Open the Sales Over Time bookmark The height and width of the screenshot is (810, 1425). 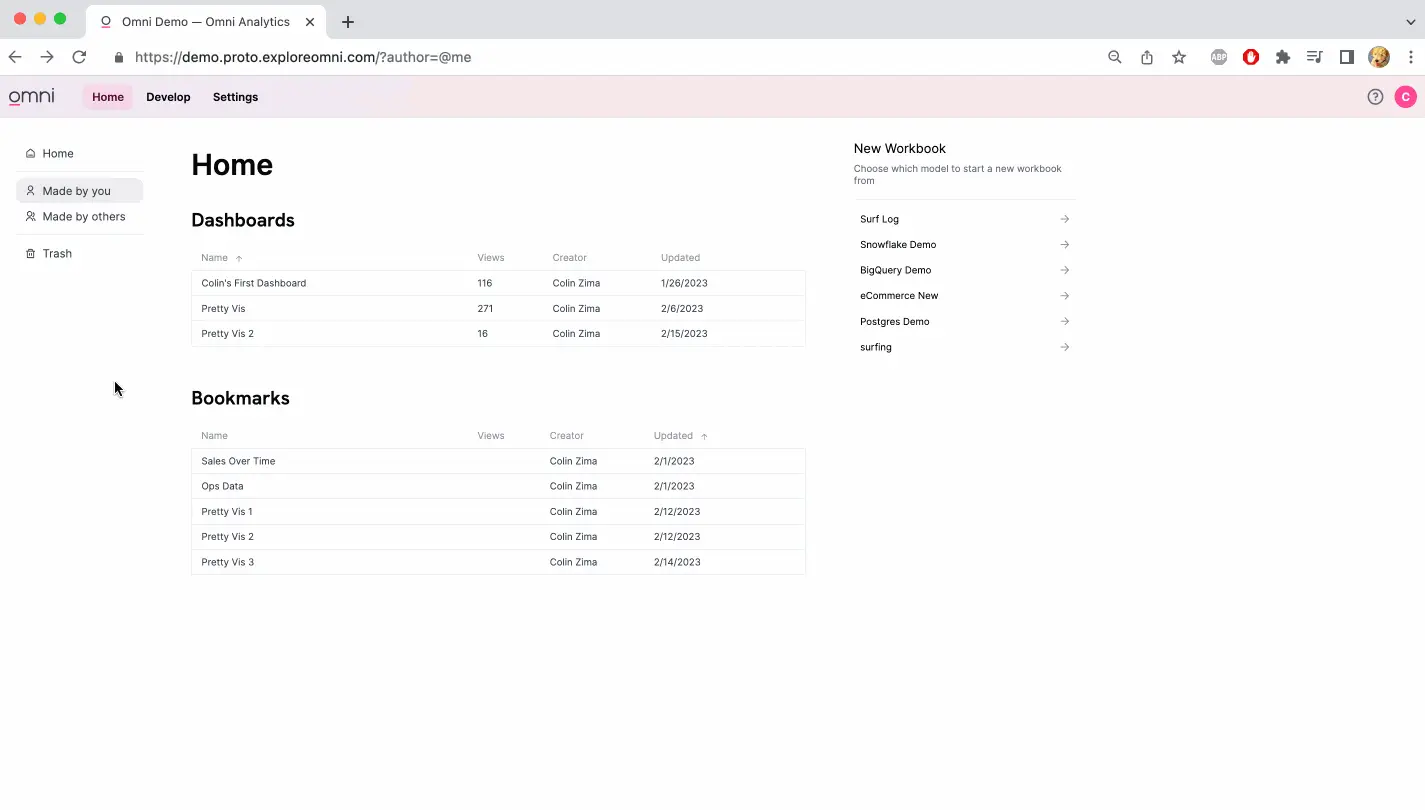click(x=238, y=461)
